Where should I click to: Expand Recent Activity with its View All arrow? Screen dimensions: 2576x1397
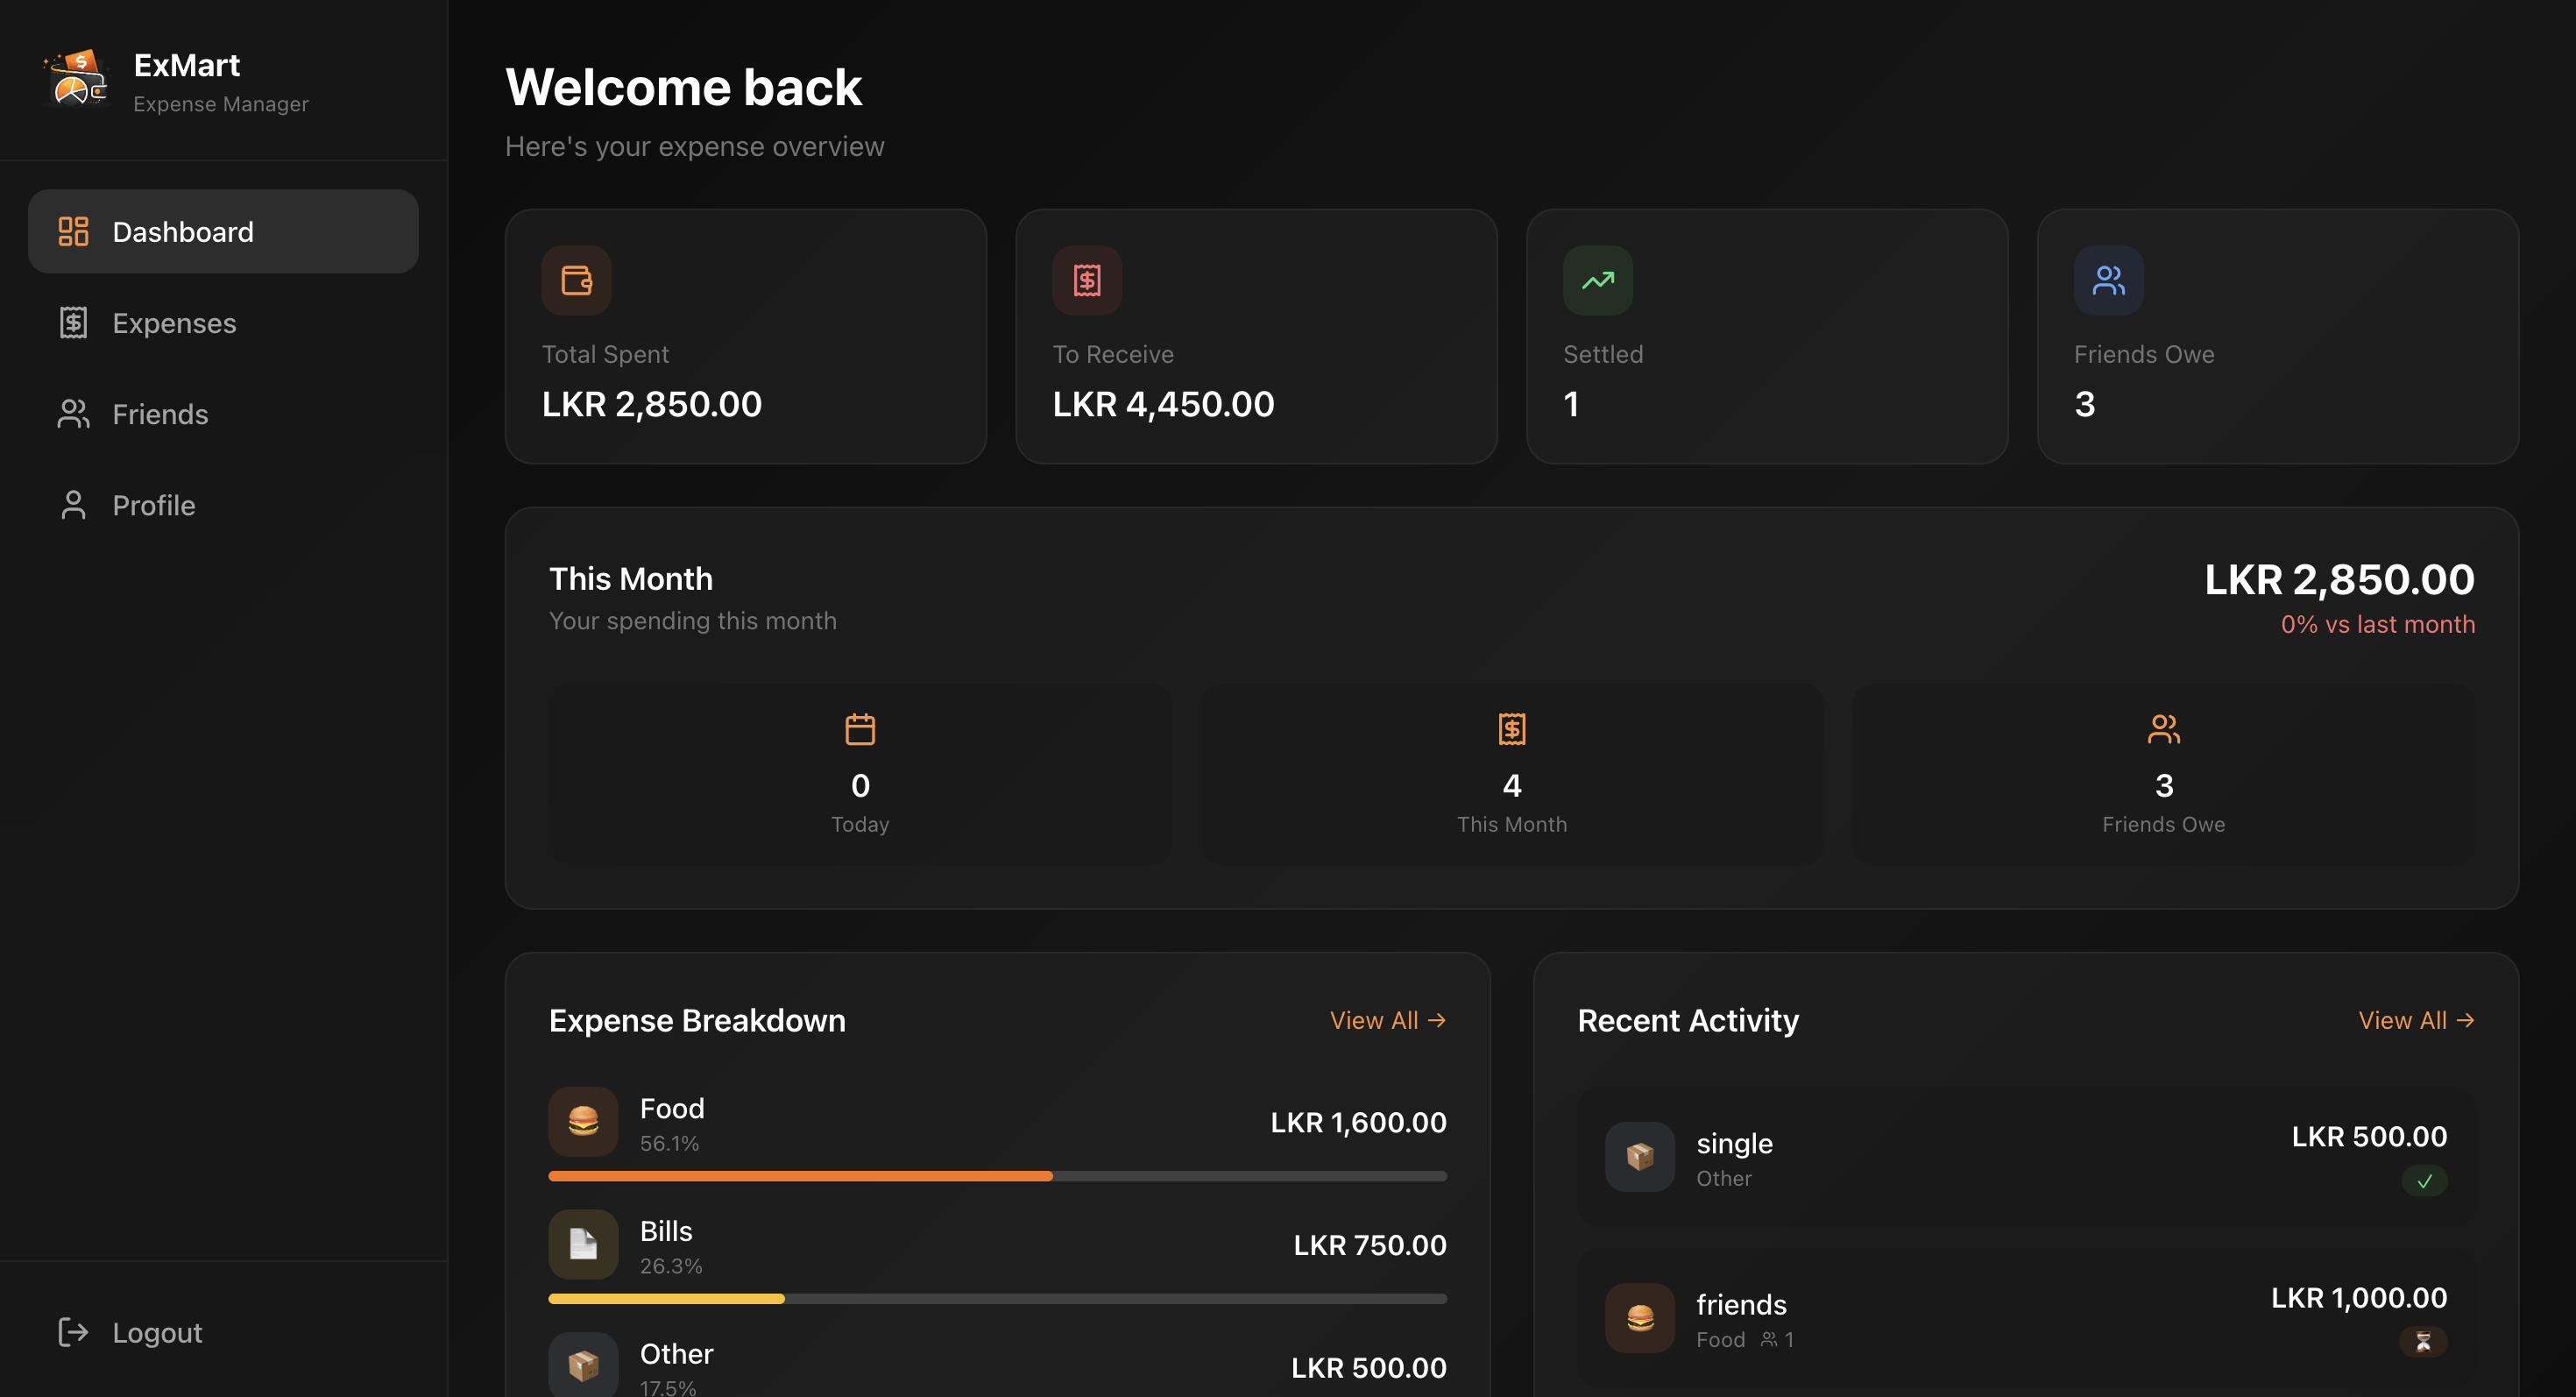click(x=2417, y=1020)
